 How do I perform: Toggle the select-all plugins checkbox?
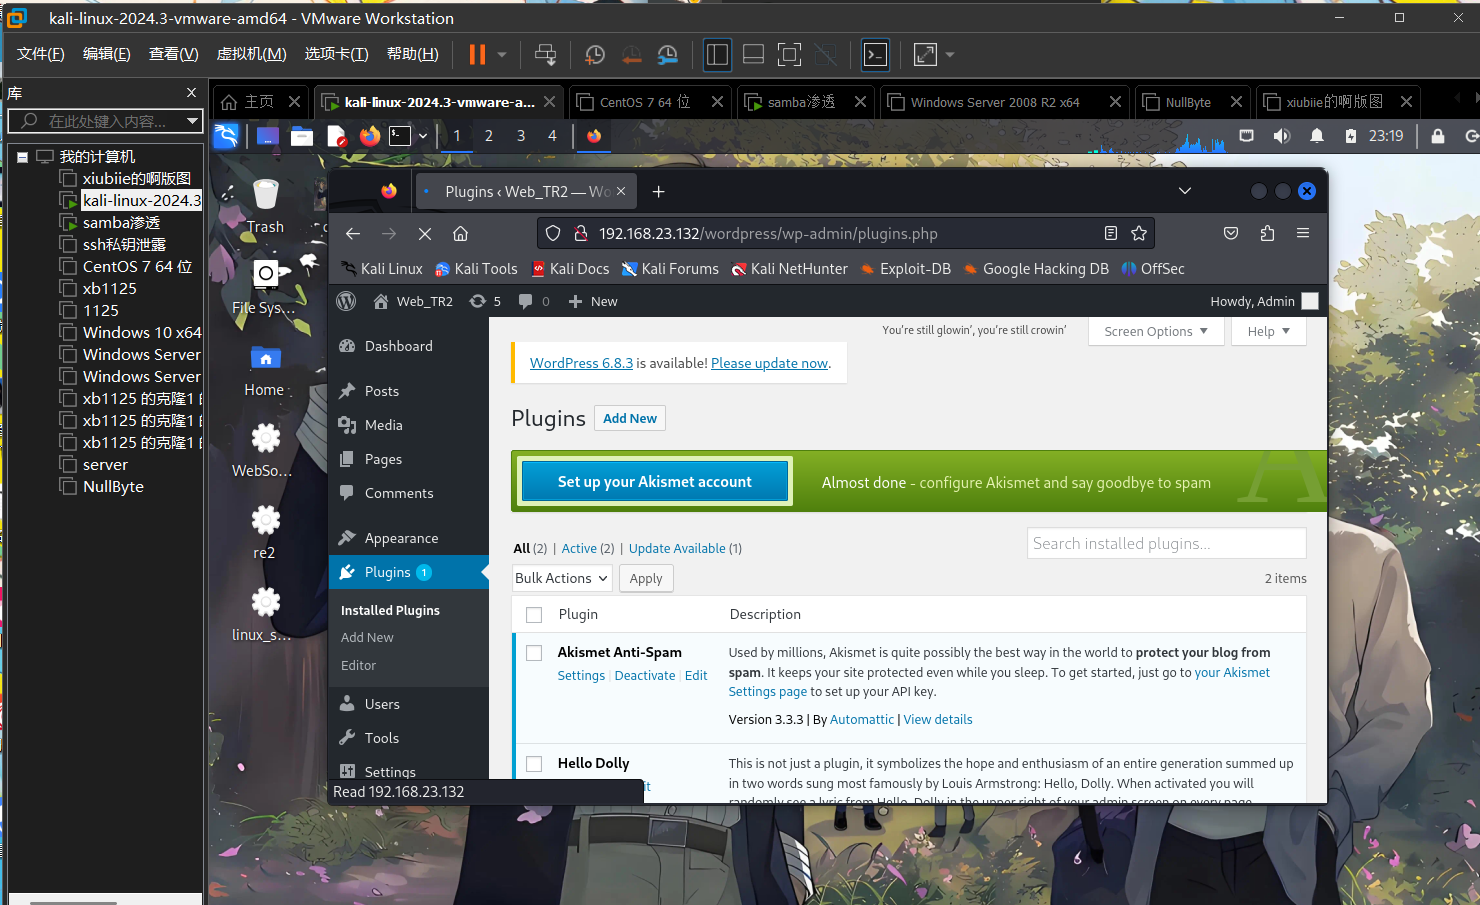pyautogui.click(x=534, y=615)
